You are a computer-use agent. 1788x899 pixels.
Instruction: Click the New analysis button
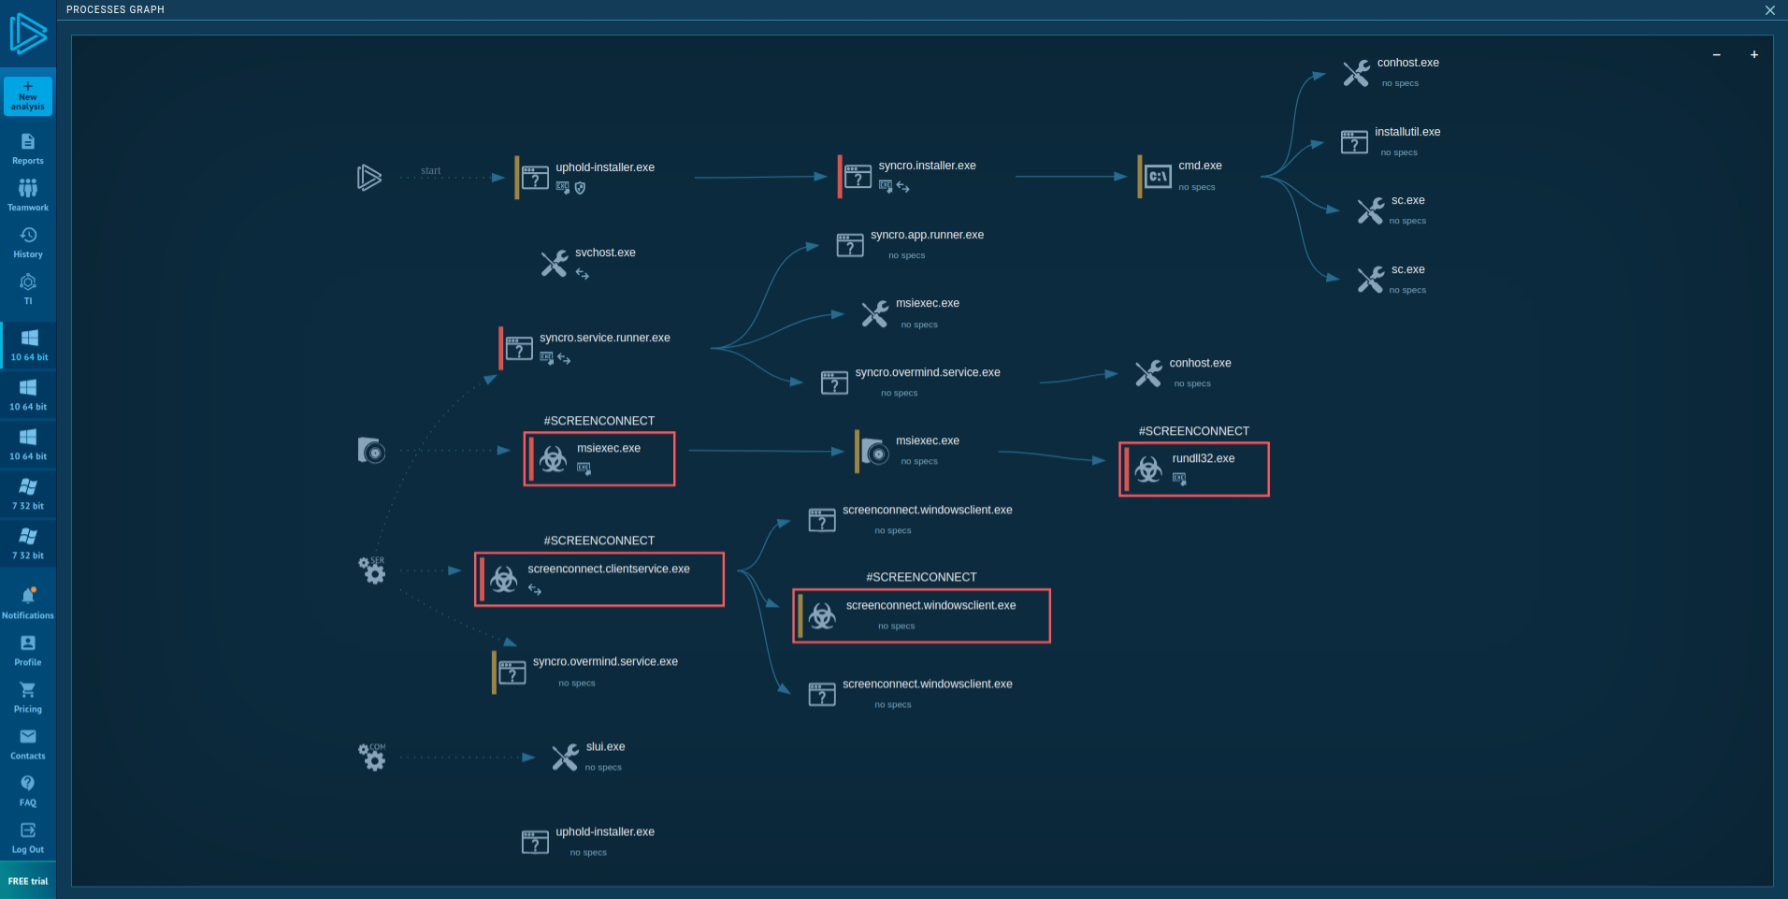28,96
